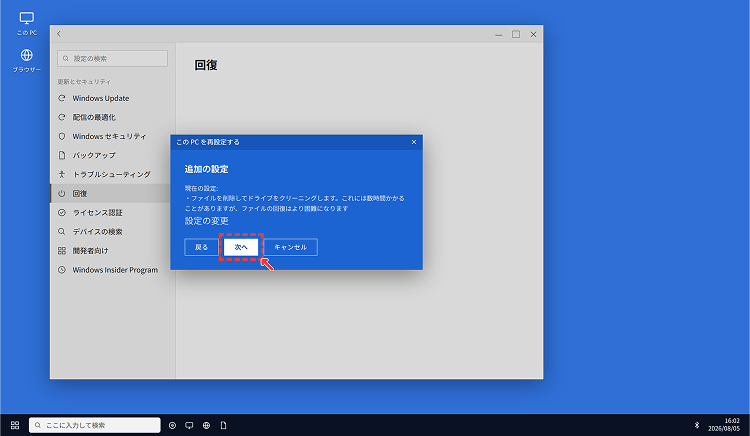
Task: Click the power icon beside 回復
Action: pos(62,194)
